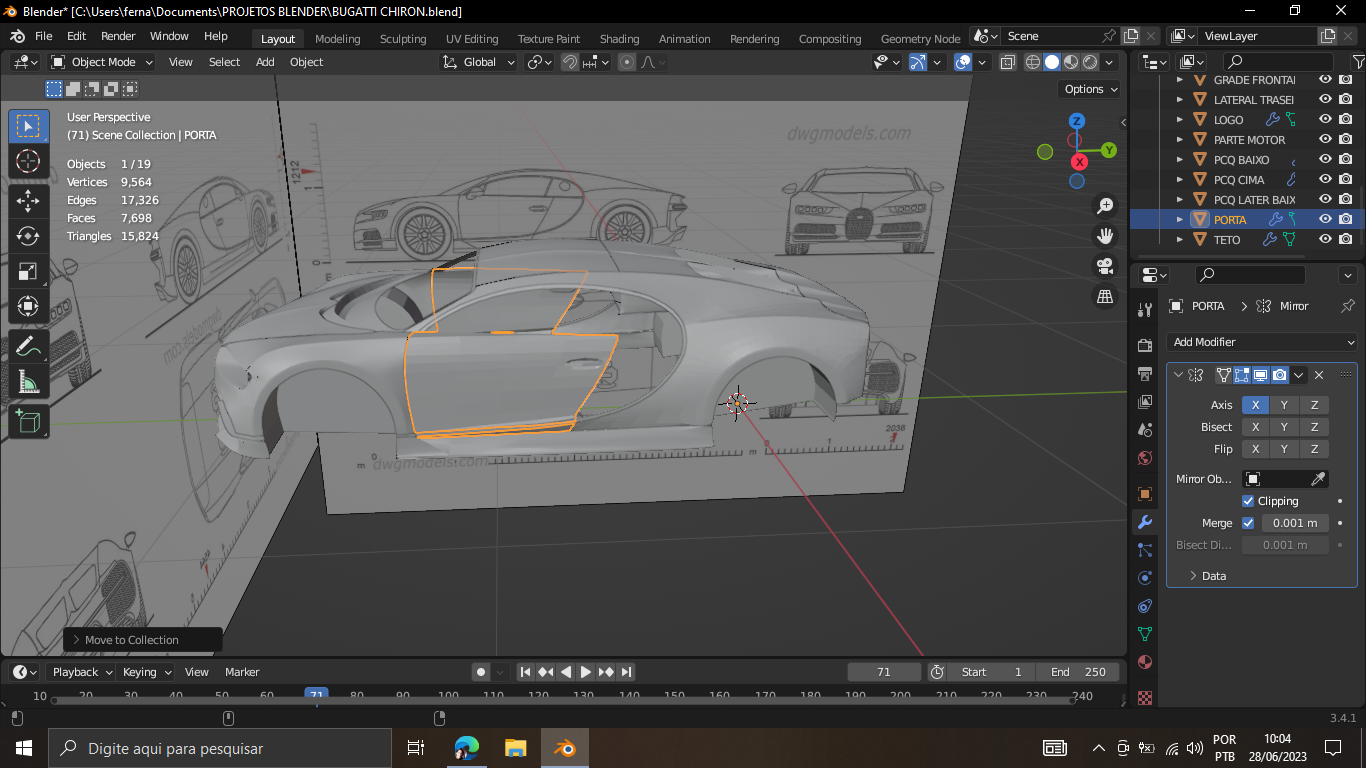The width and height of the screenshot is (1366, 768).
Task: Open the Add Modifier dropdown
Action: click(x=1262, y=342)
